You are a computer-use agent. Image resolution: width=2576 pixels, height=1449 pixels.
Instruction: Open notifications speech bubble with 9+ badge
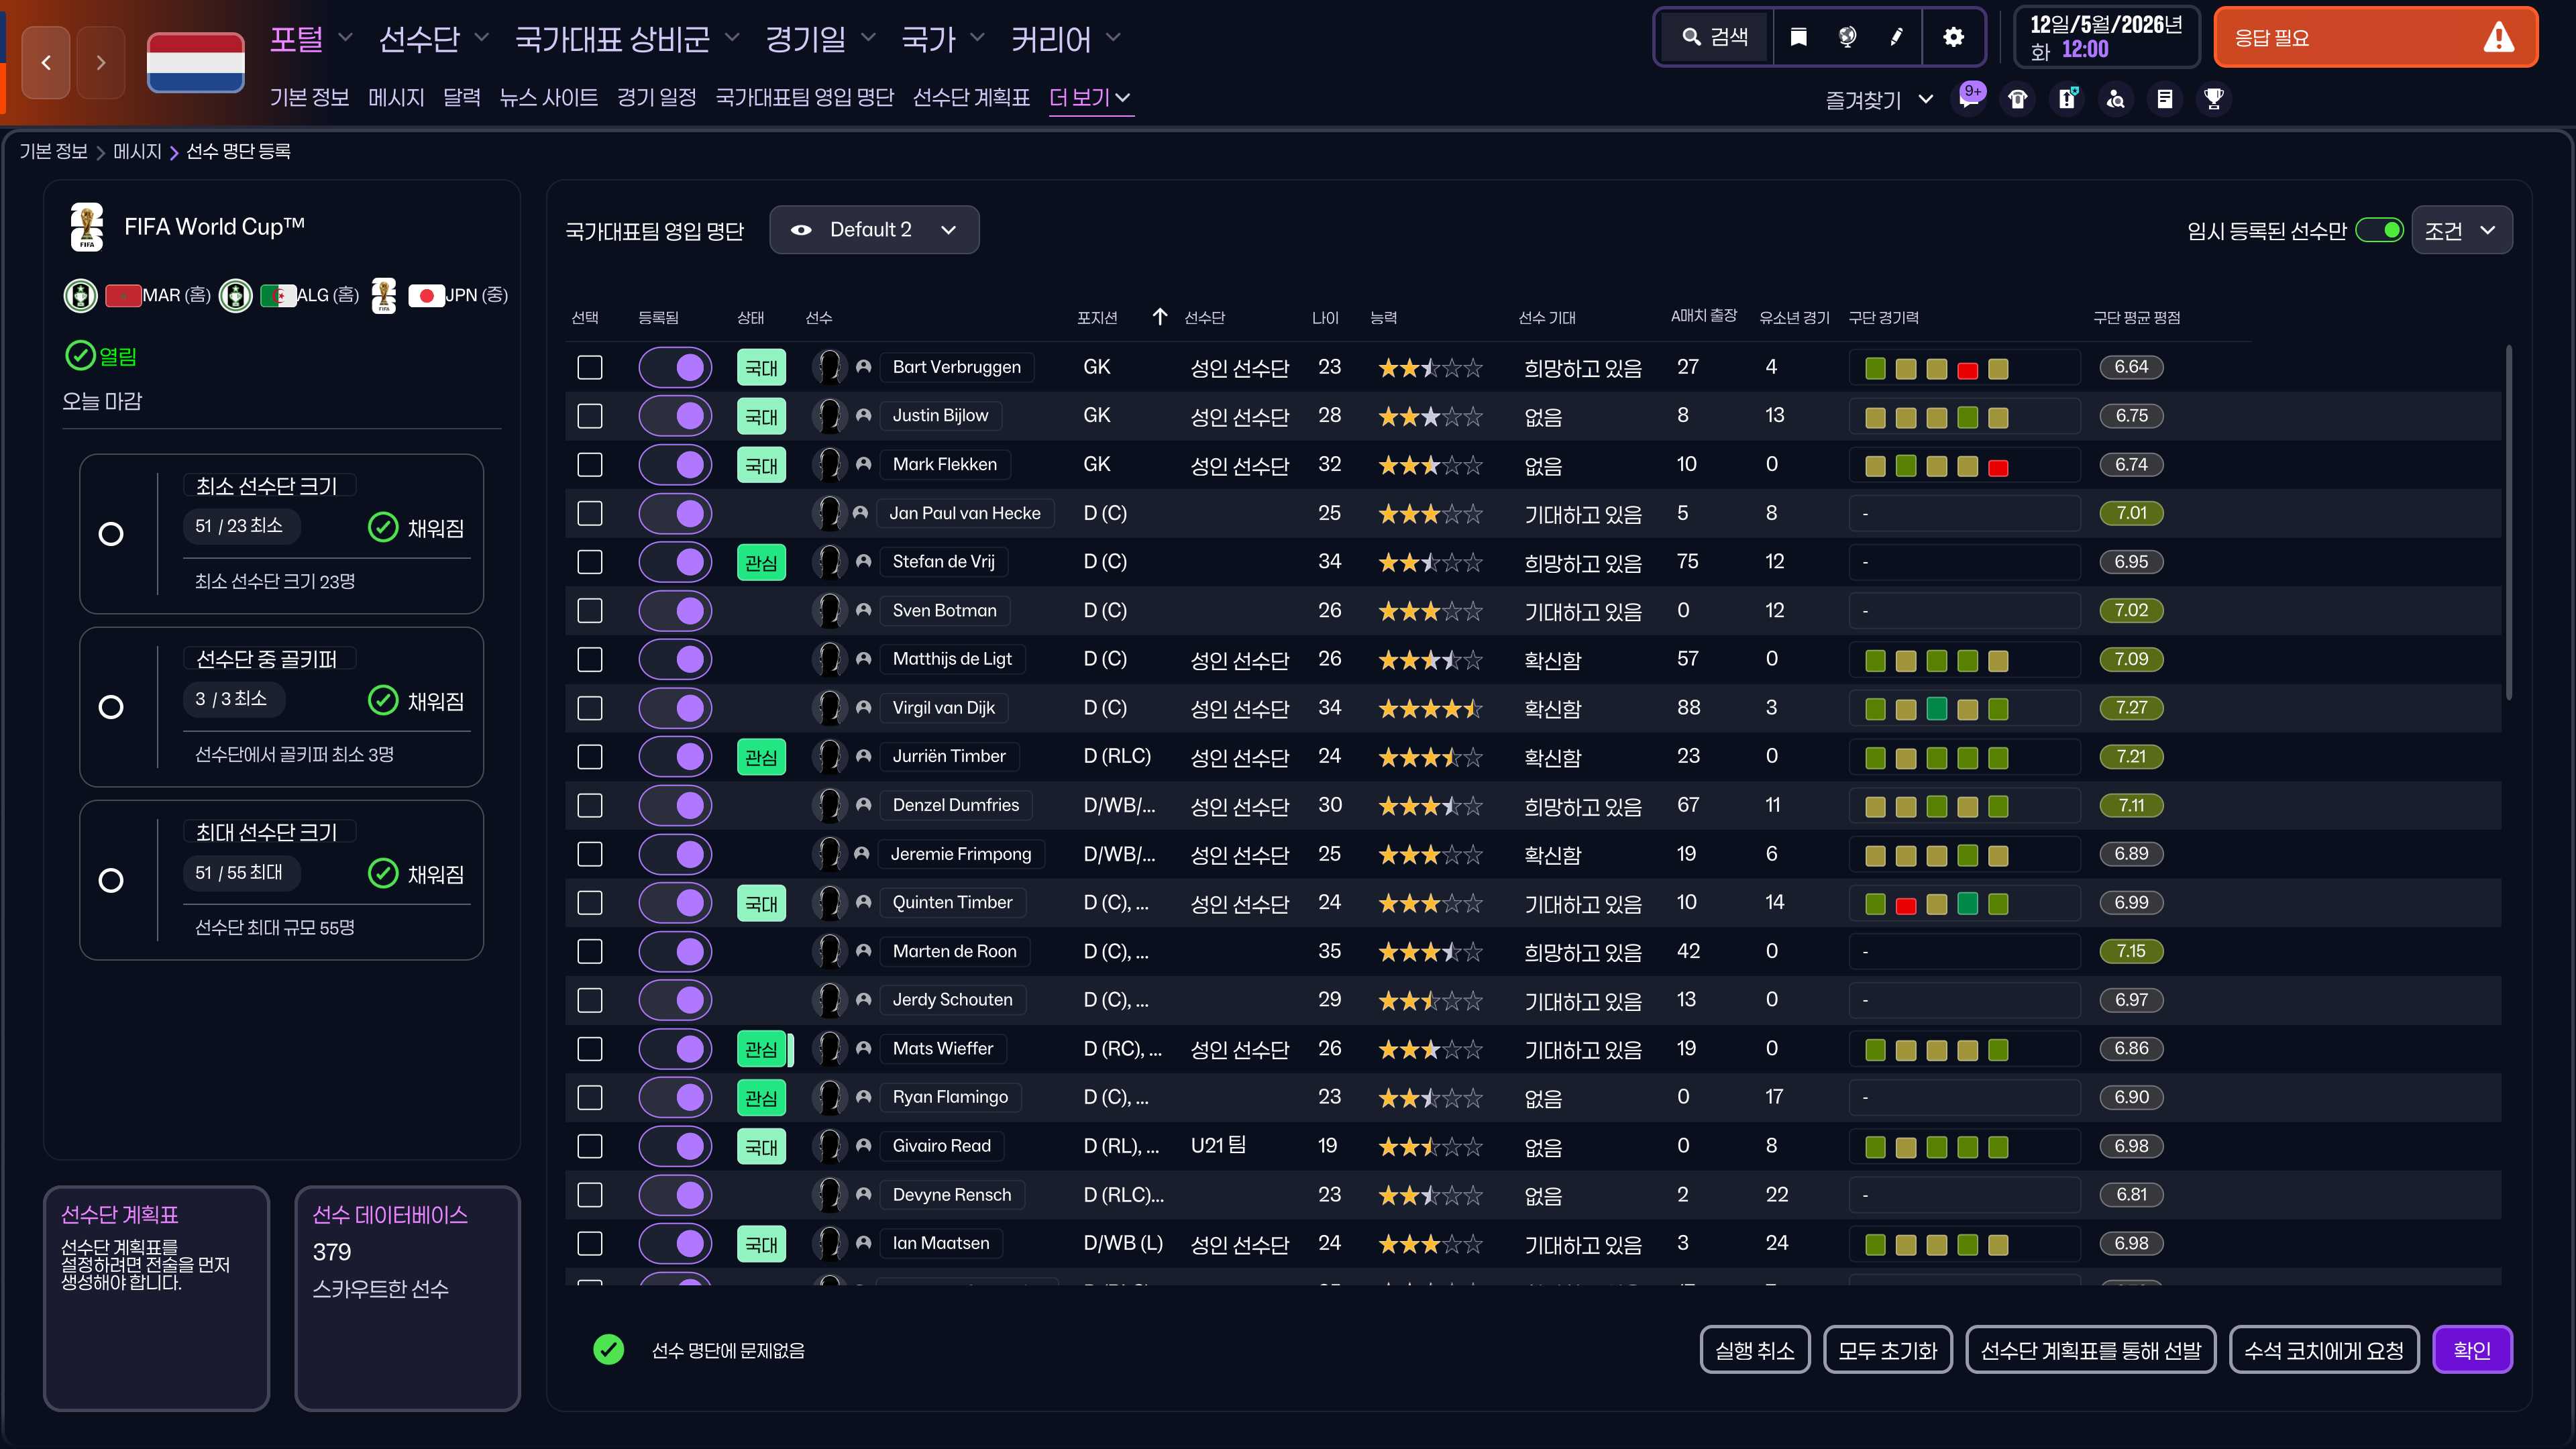click(1970, 98)
